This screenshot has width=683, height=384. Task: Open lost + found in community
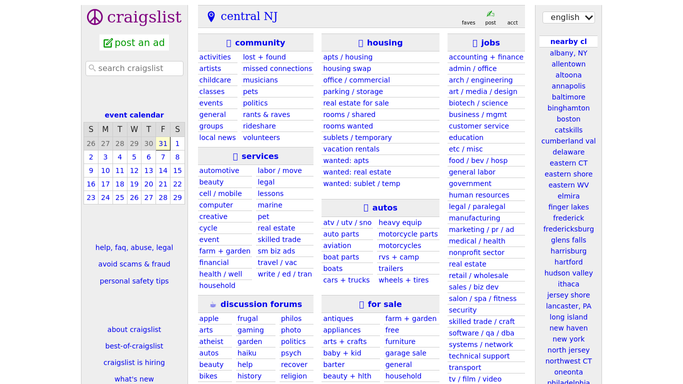click(x=264, y=57)
